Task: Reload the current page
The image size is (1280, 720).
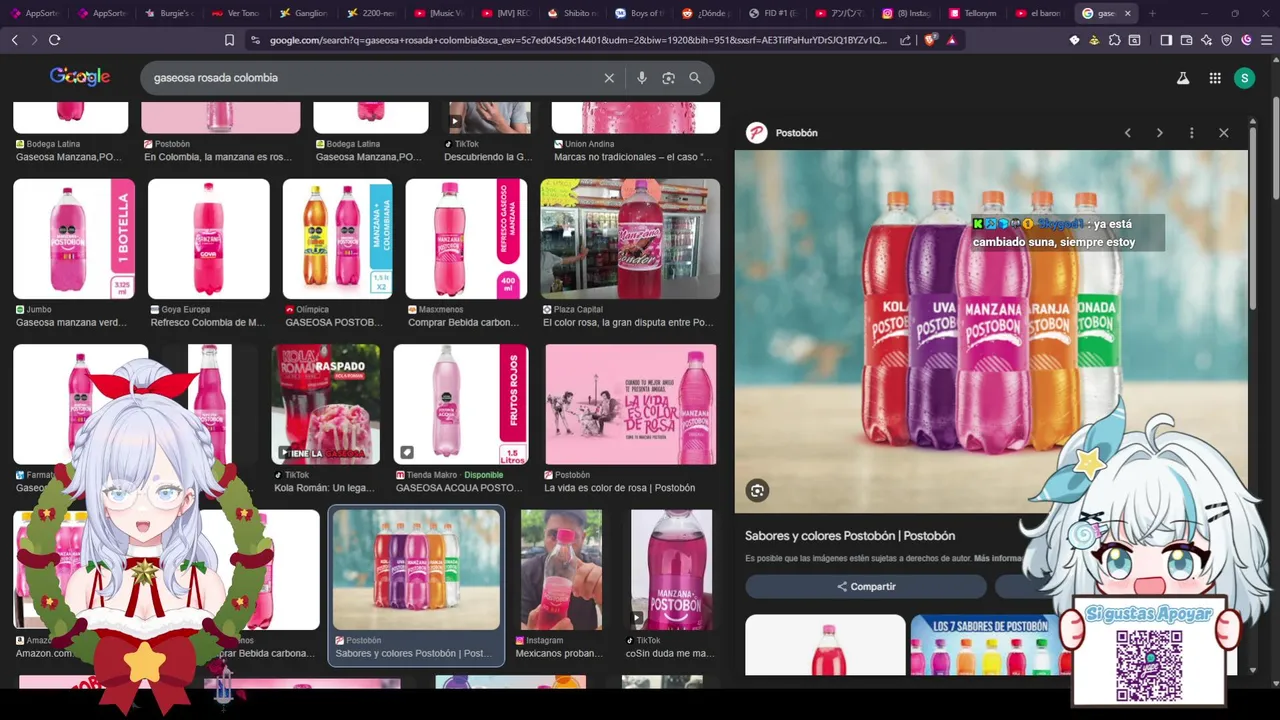Action: (54, 40)
